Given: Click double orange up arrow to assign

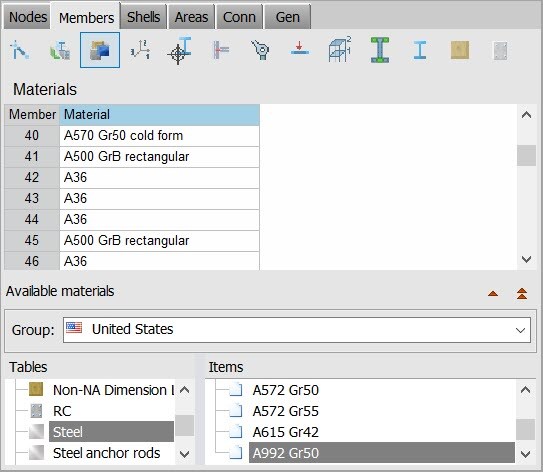Looking at the screenshot, I should click(522, 293).
